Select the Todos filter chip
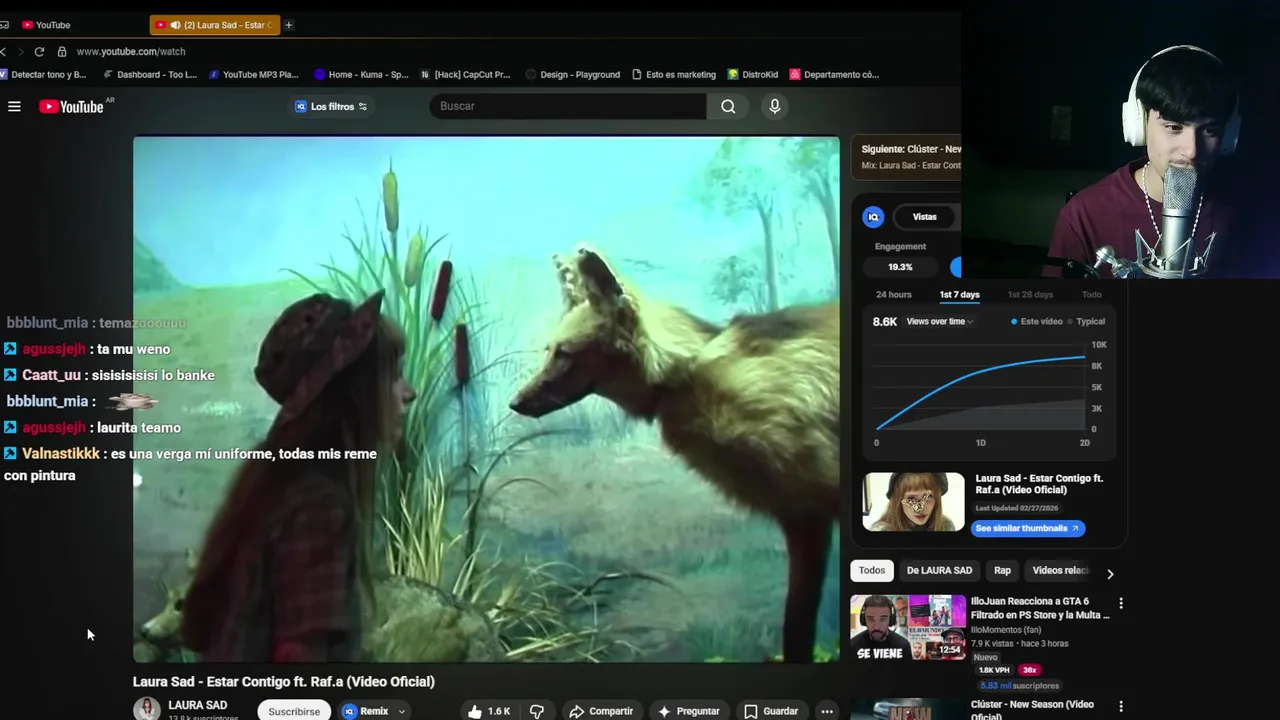The width and height of the screenshot is (1280, 720). click(x=872, y=571)
